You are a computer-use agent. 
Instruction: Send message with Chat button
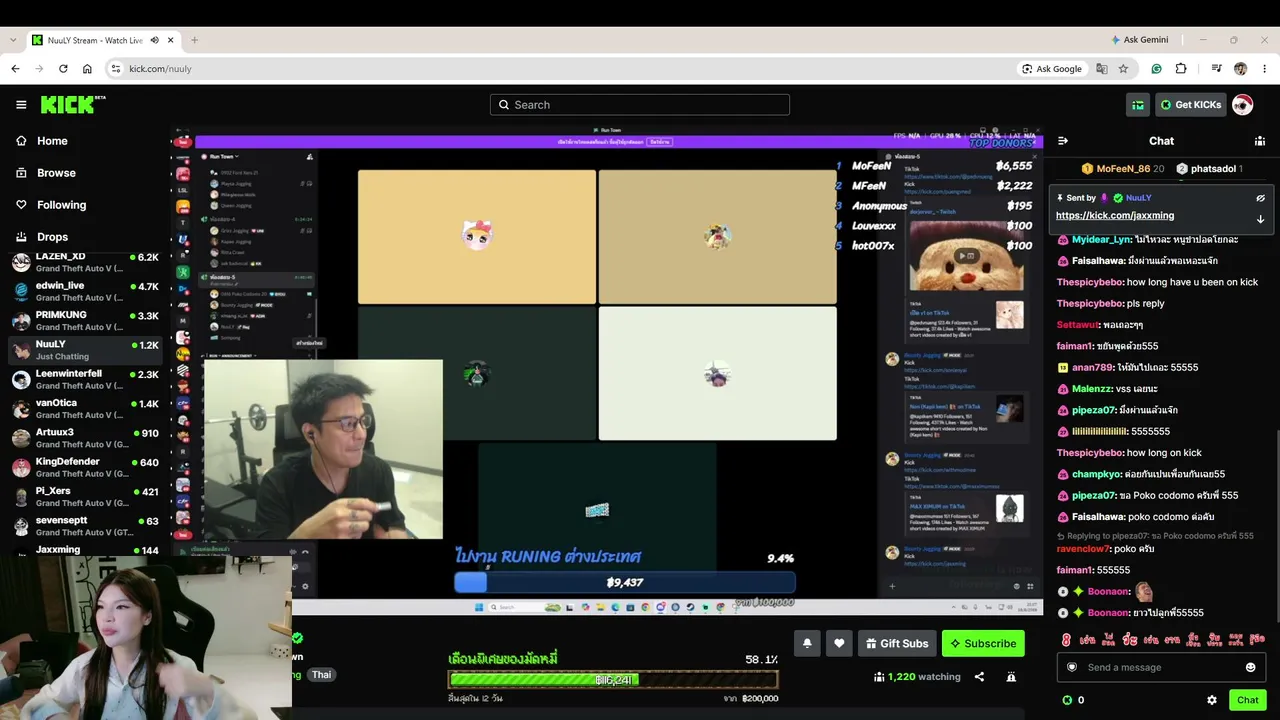pos(1247,700)
